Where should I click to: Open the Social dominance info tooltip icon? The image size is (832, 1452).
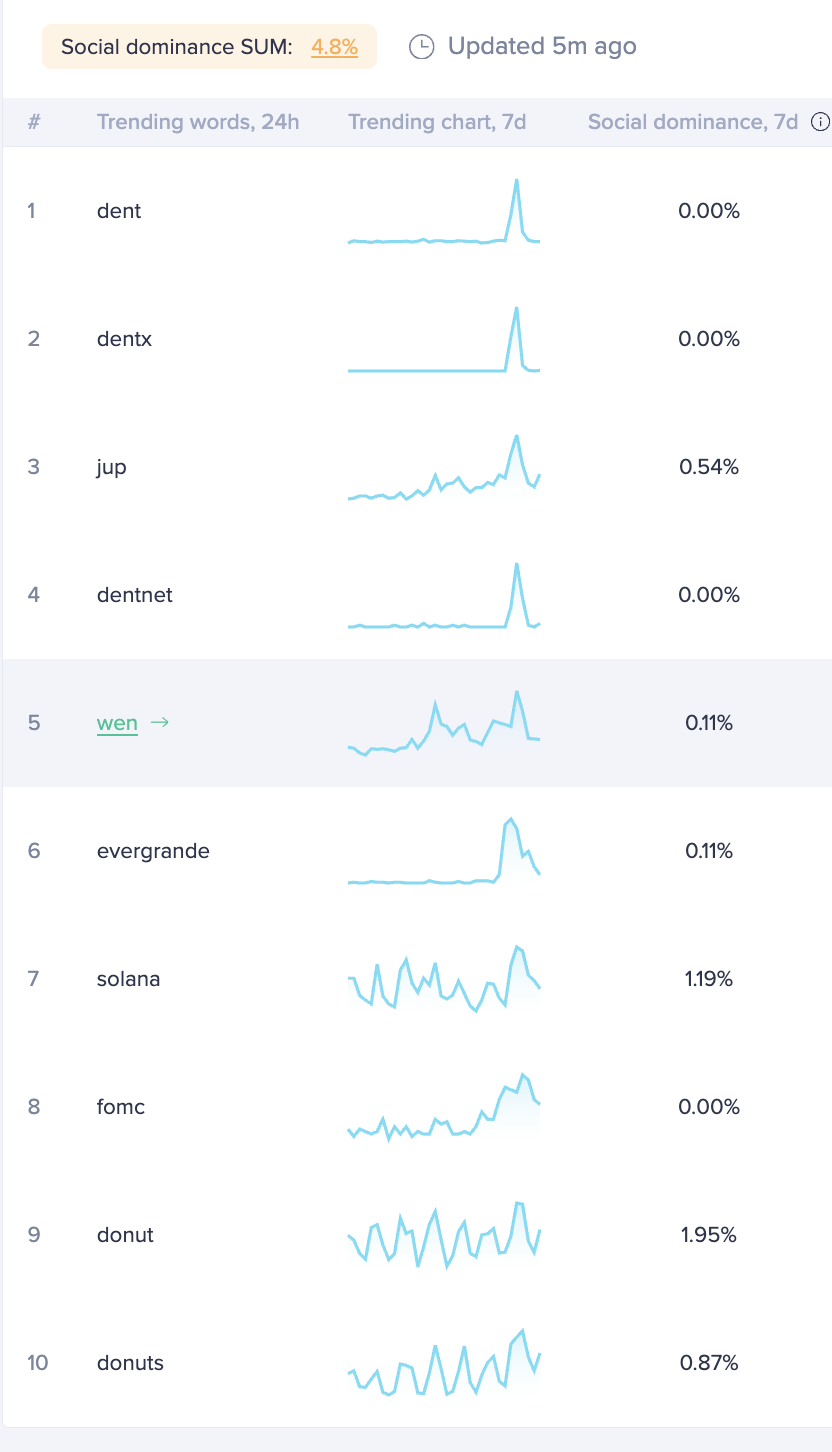(820, 121)
